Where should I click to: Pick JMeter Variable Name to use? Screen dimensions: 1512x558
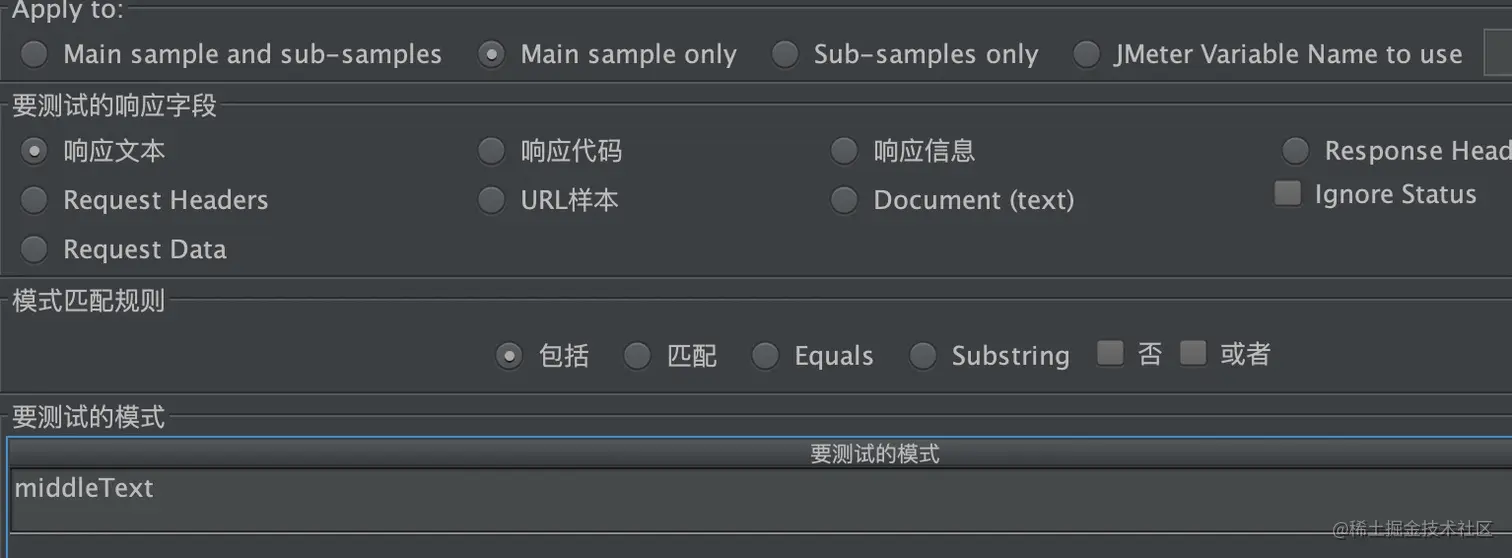pyautogui.click(x=1087, y=55)
